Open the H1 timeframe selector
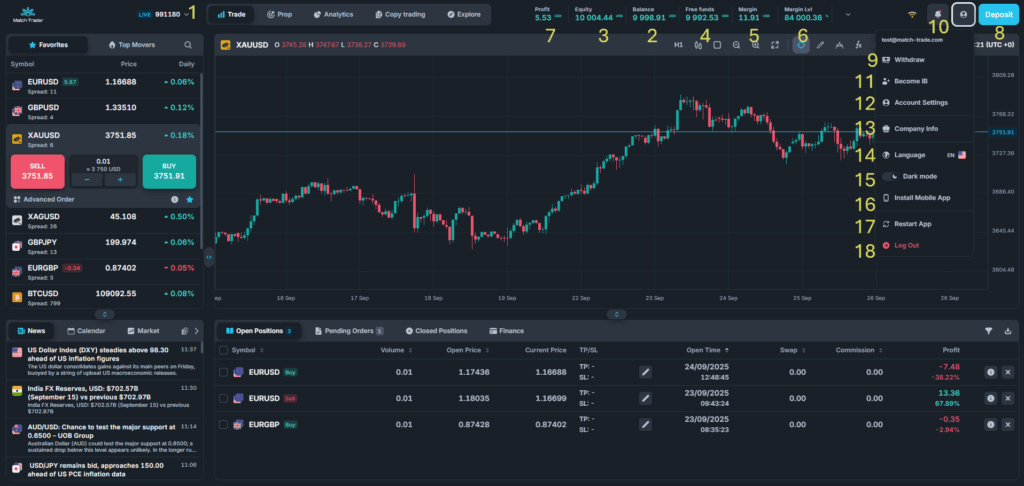Image resolution: width=1024 pixels, height=486 pixels. click(678, 45)
